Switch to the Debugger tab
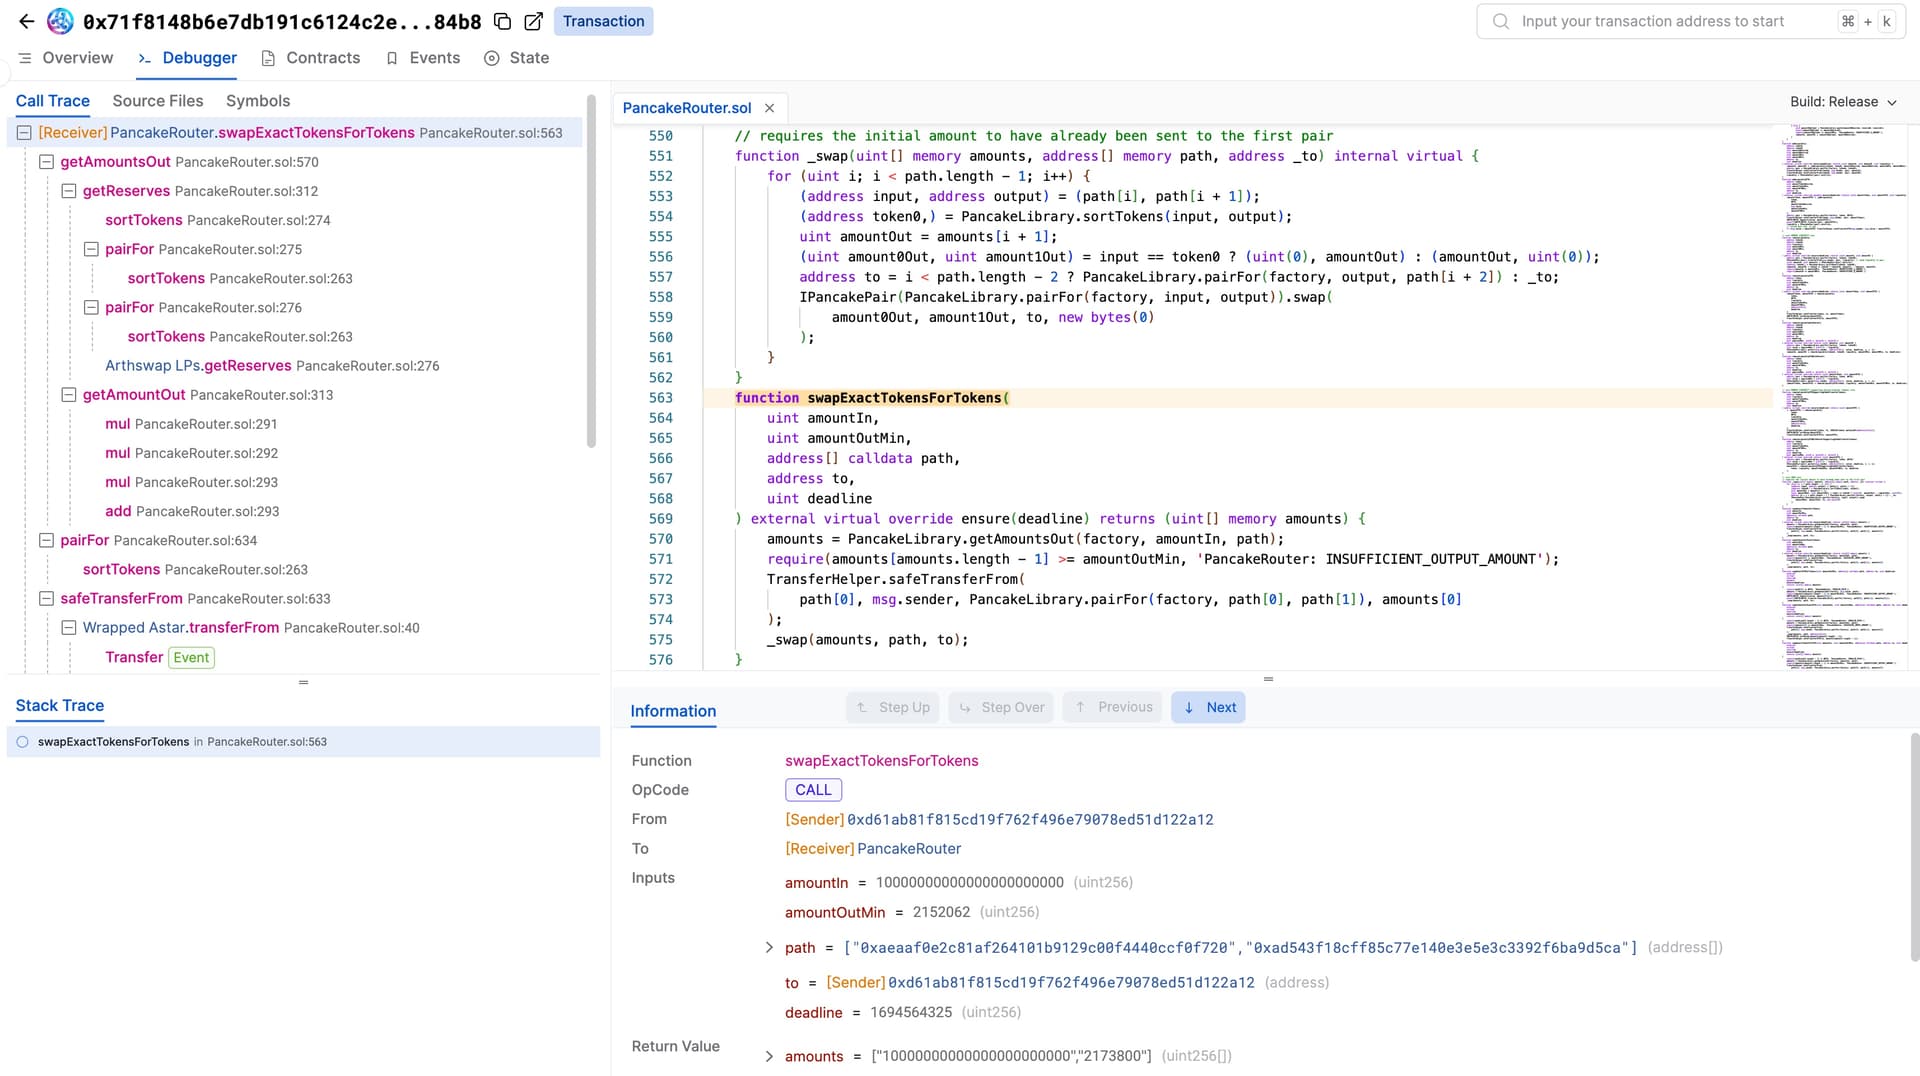This screenshot has width=1920, height=1076. tap(187, 58)
